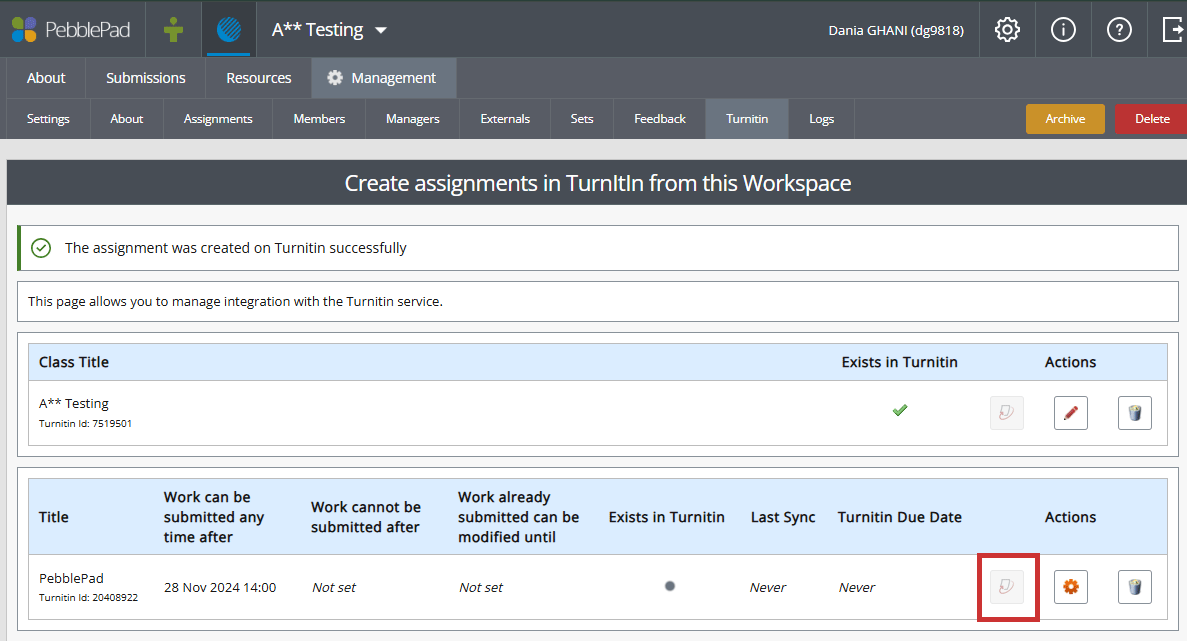The height and width of the screenshot is (641, 1187).
Task: Click Not set under Work already submitted column
Action: (x=481, y=587)
